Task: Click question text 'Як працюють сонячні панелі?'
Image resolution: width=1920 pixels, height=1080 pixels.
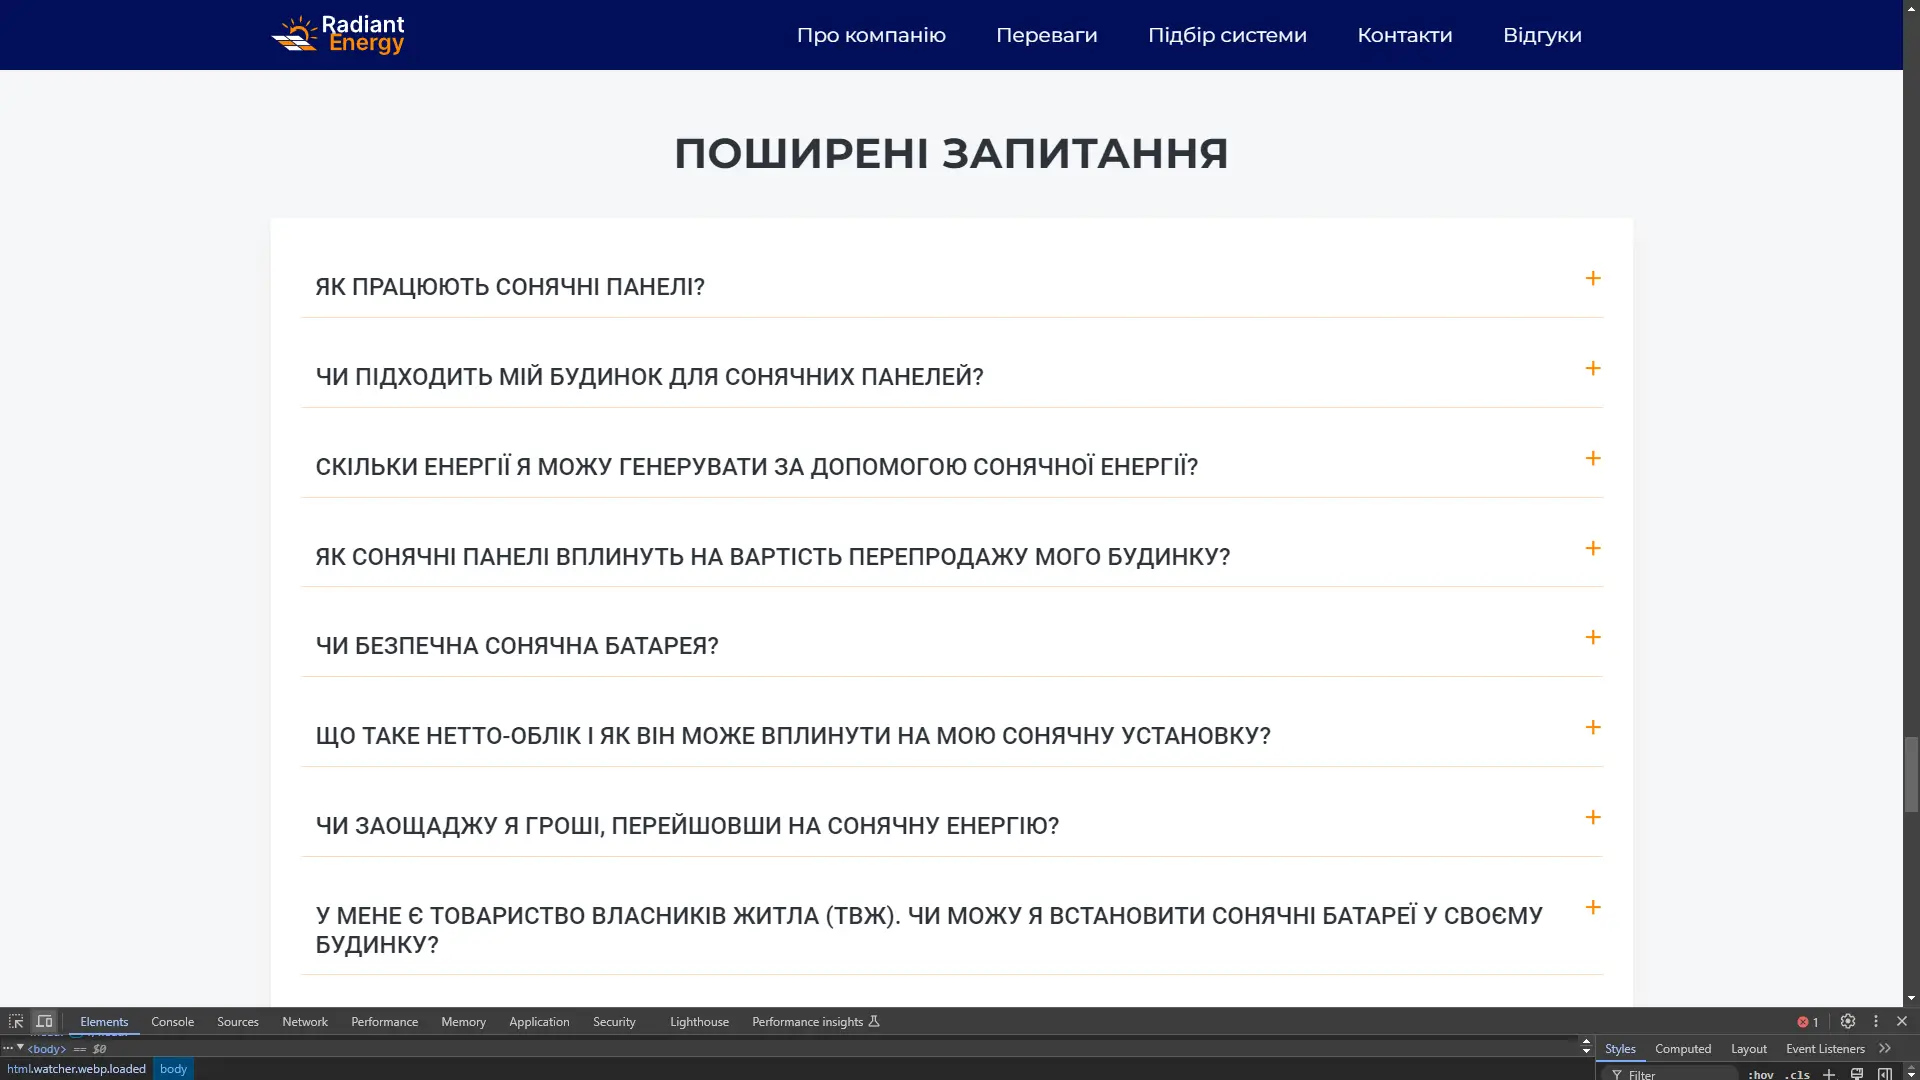Action: click(510, 287)
